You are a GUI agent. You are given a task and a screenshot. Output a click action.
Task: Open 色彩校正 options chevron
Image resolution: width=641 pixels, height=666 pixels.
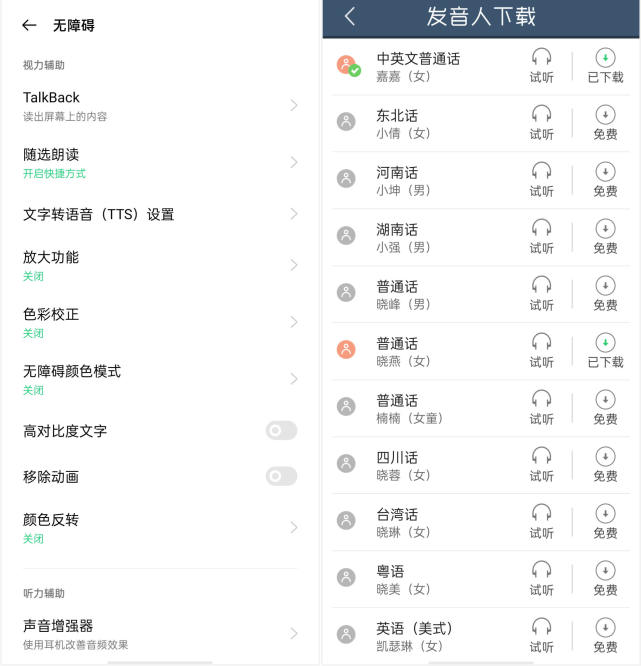coord(294,322)
